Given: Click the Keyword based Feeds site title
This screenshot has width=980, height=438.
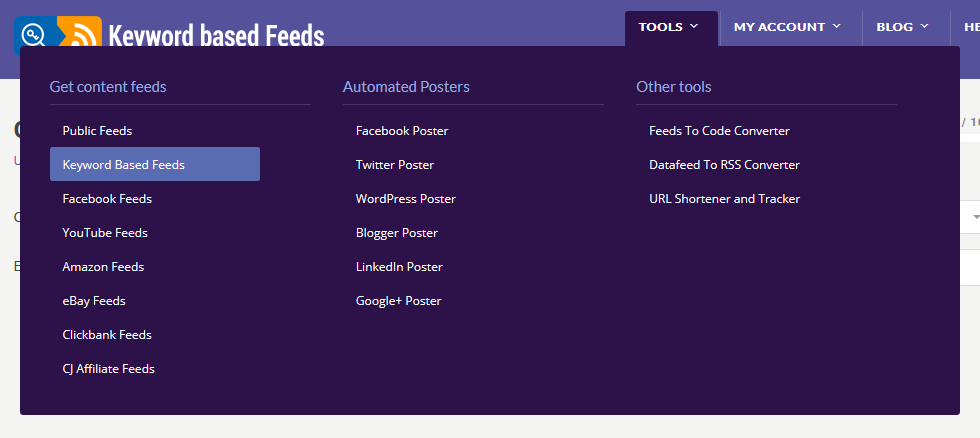Looking at the screenshot, I should point(216,35).
